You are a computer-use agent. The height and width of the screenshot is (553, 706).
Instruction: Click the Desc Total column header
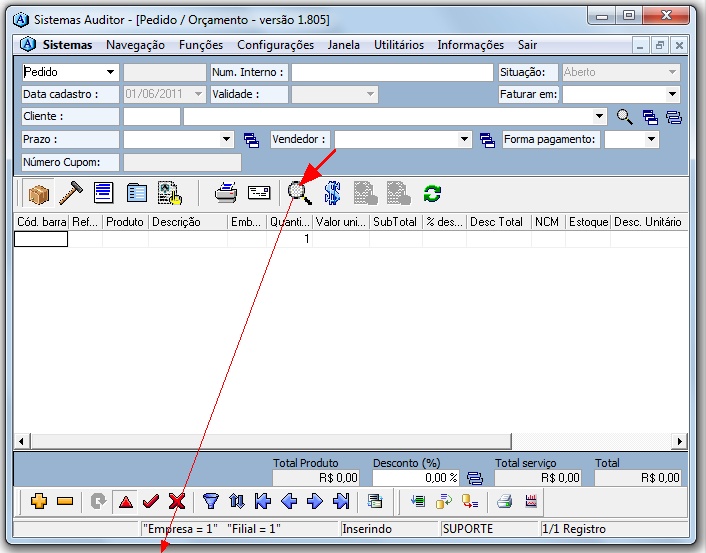[499, 222]
